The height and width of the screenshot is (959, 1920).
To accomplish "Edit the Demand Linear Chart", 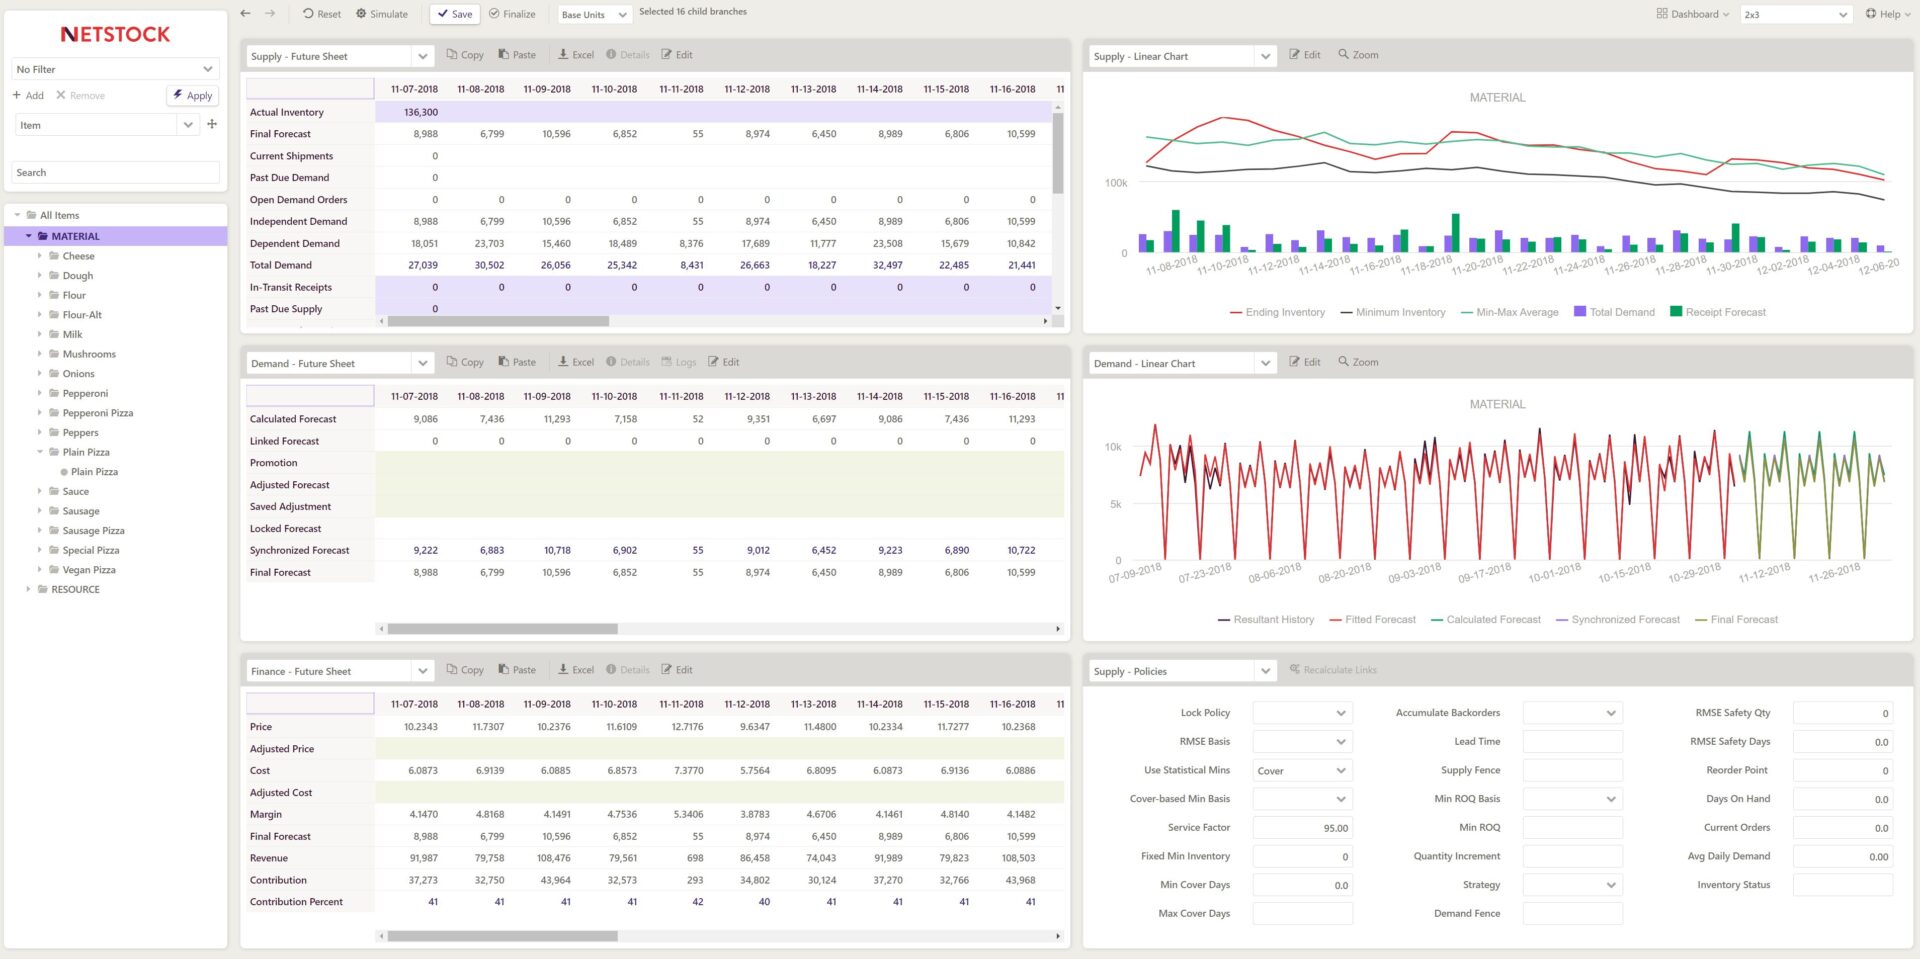I will (1305, 362).
